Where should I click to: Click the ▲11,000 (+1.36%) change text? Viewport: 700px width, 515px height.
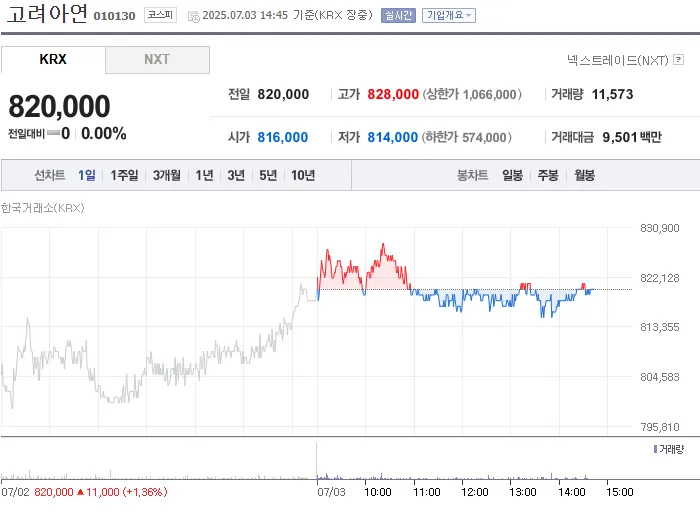point(122,492)
